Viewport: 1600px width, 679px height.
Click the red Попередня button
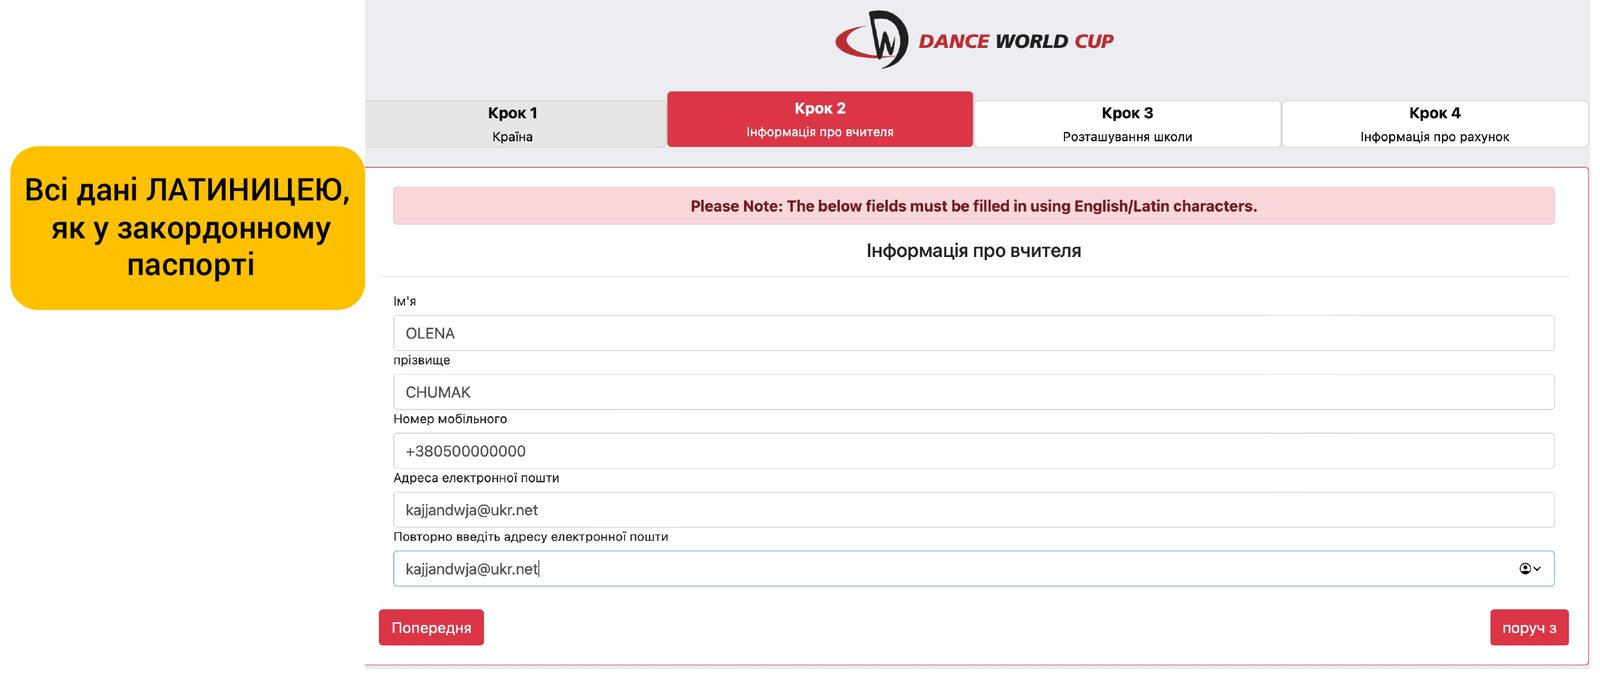(x=431, y=628)
